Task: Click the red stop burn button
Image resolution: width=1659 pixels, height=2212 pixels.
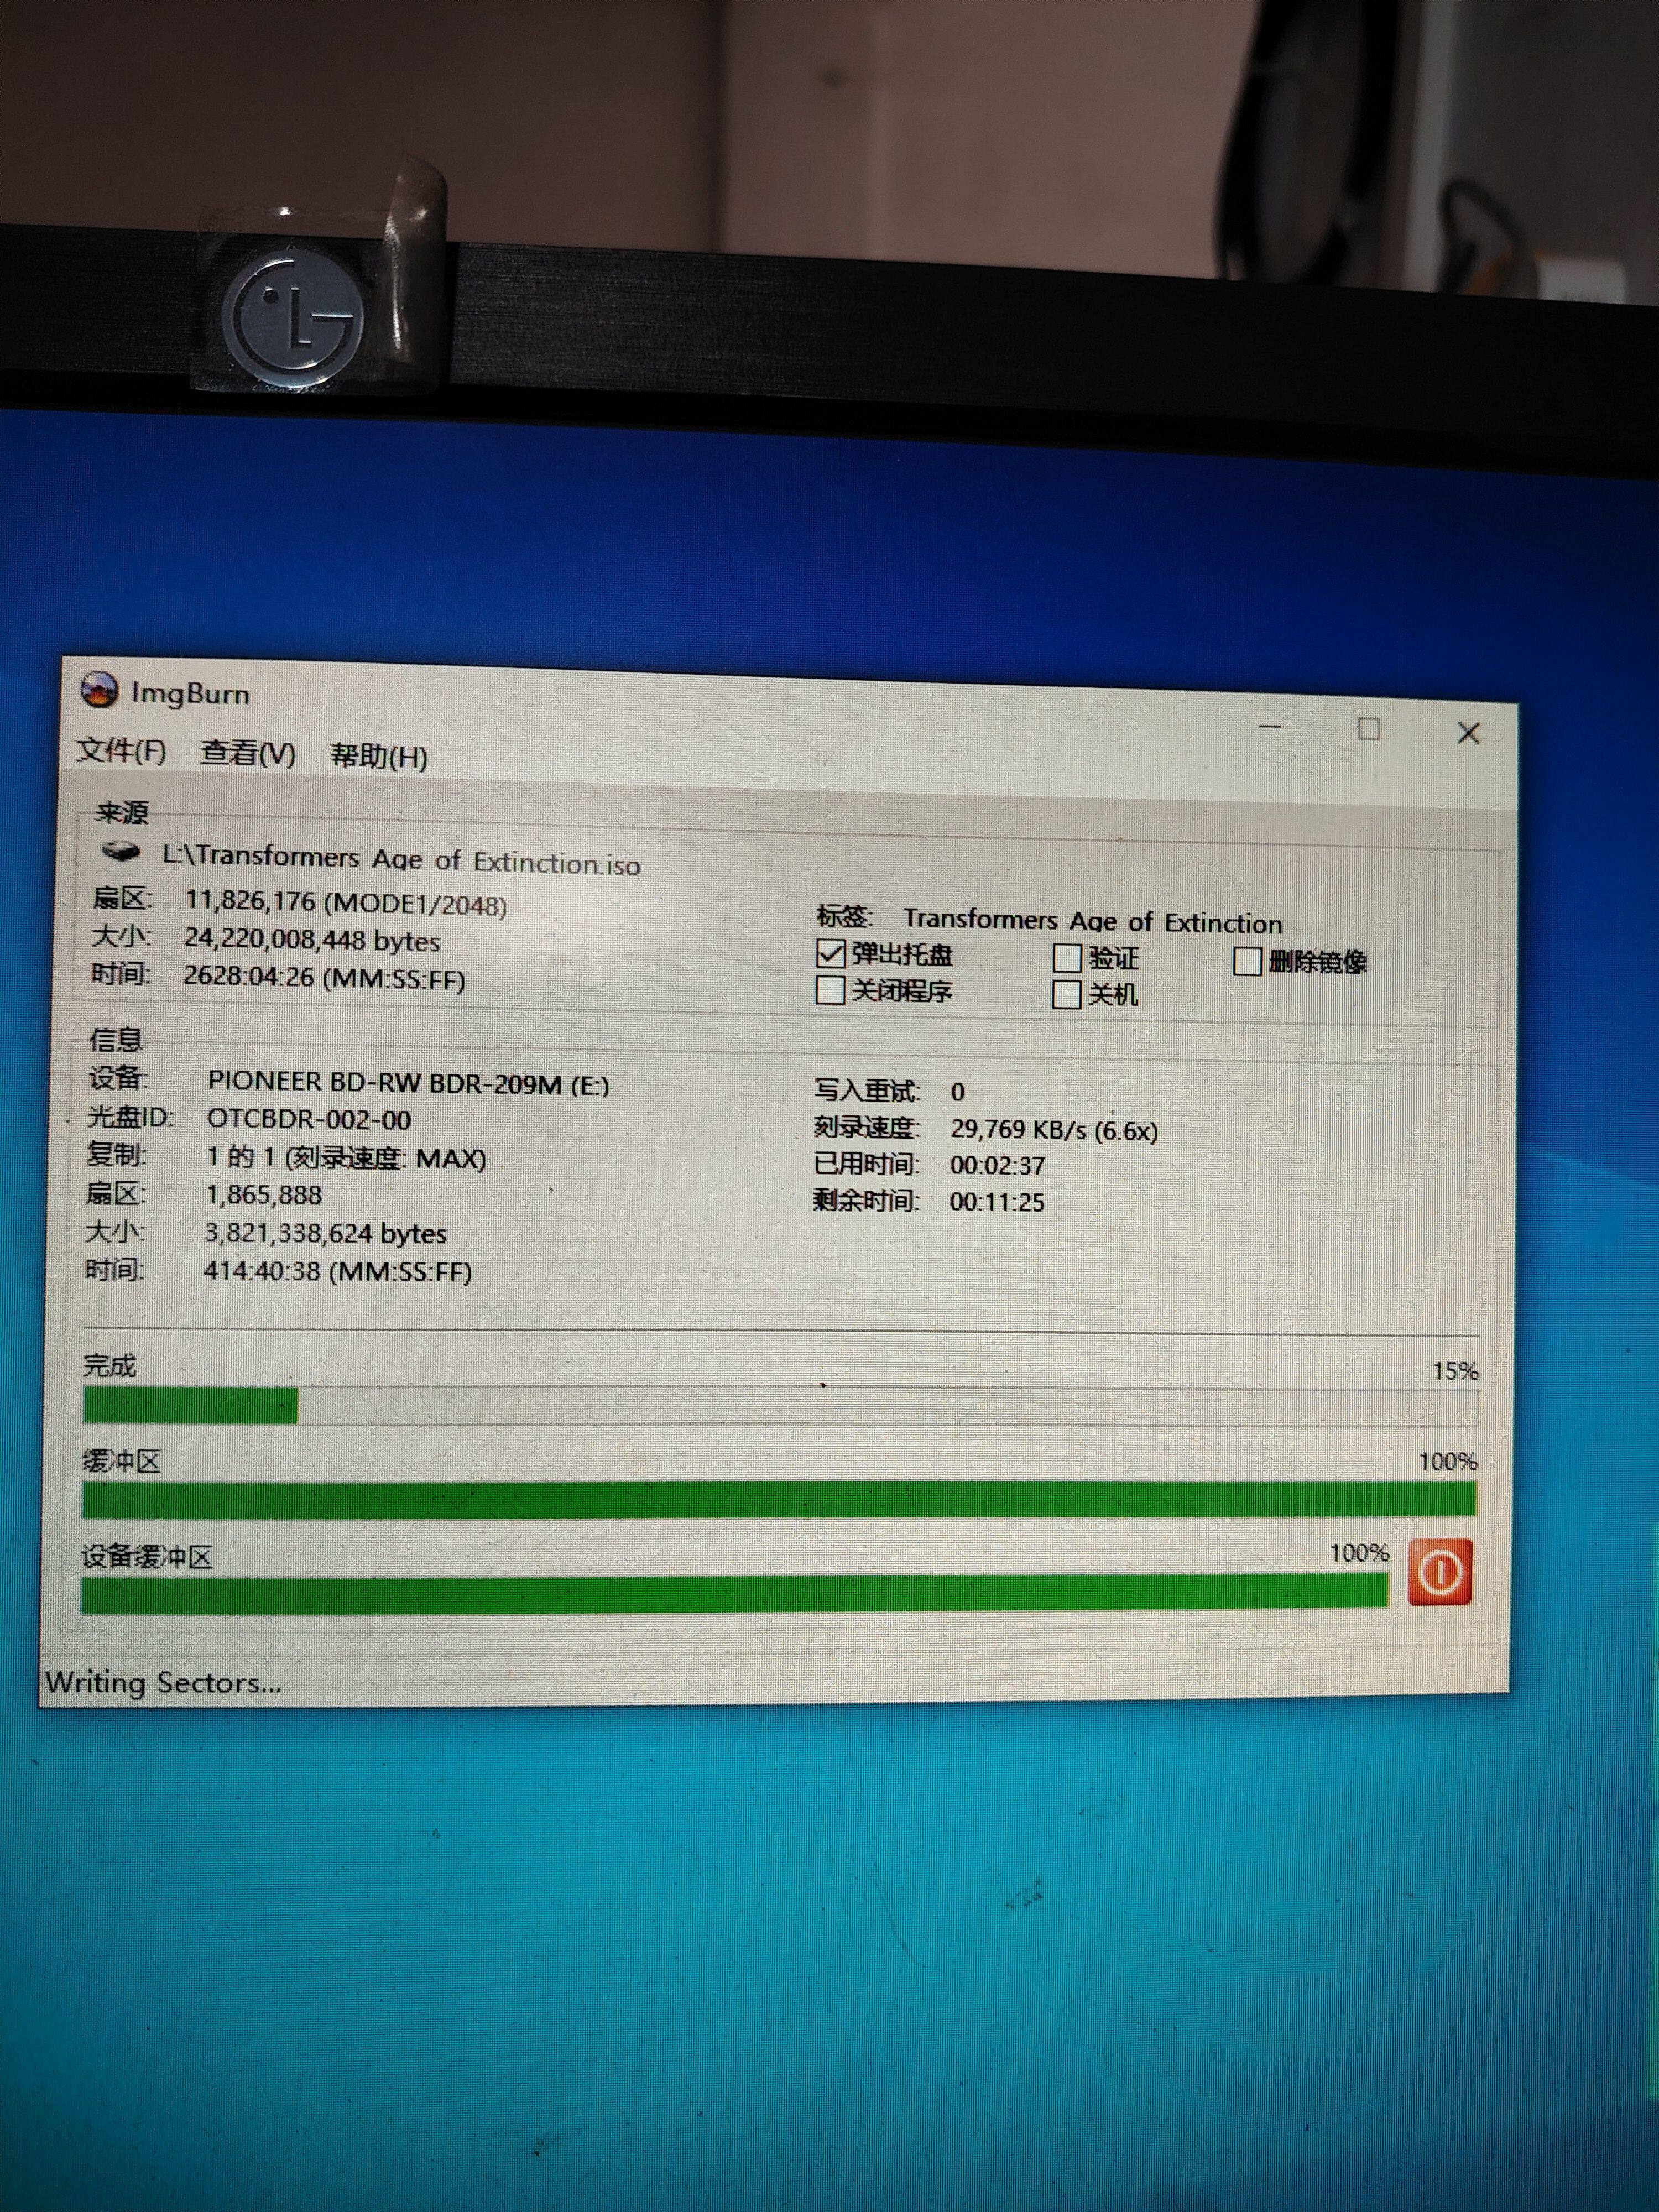Action: click(1439, 1571)
